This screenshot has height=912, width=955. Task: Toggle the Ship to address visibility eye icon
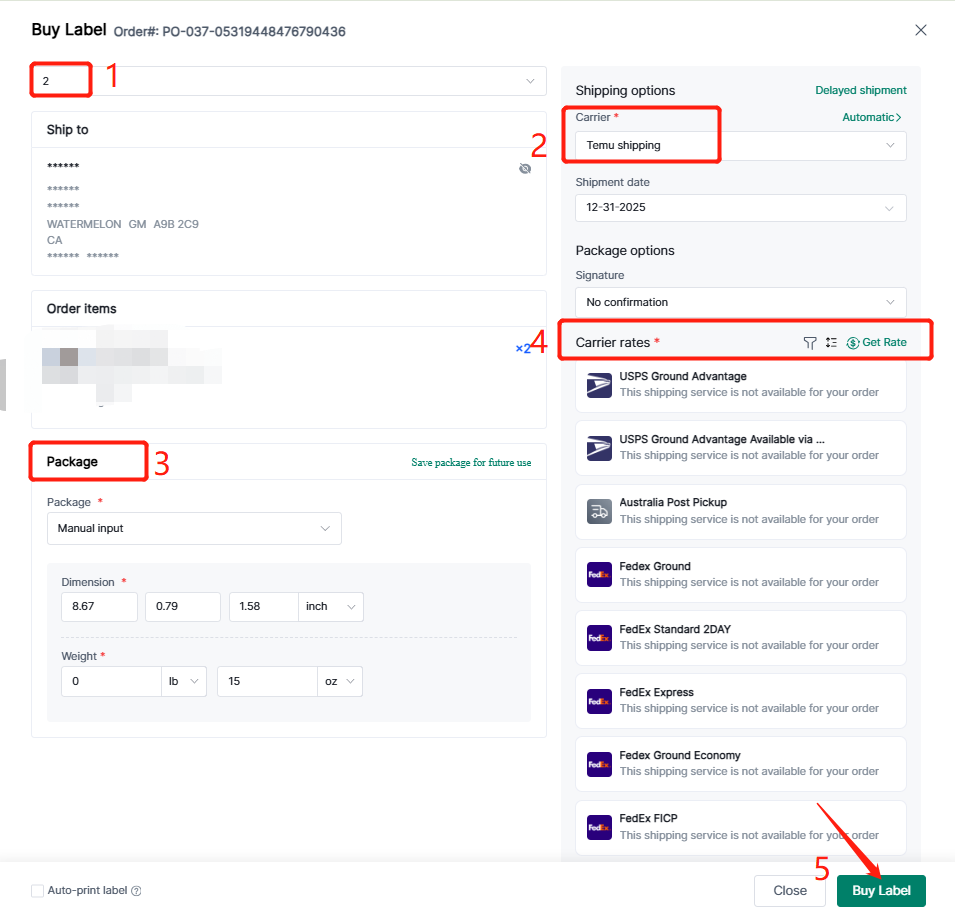coord(525,169)
